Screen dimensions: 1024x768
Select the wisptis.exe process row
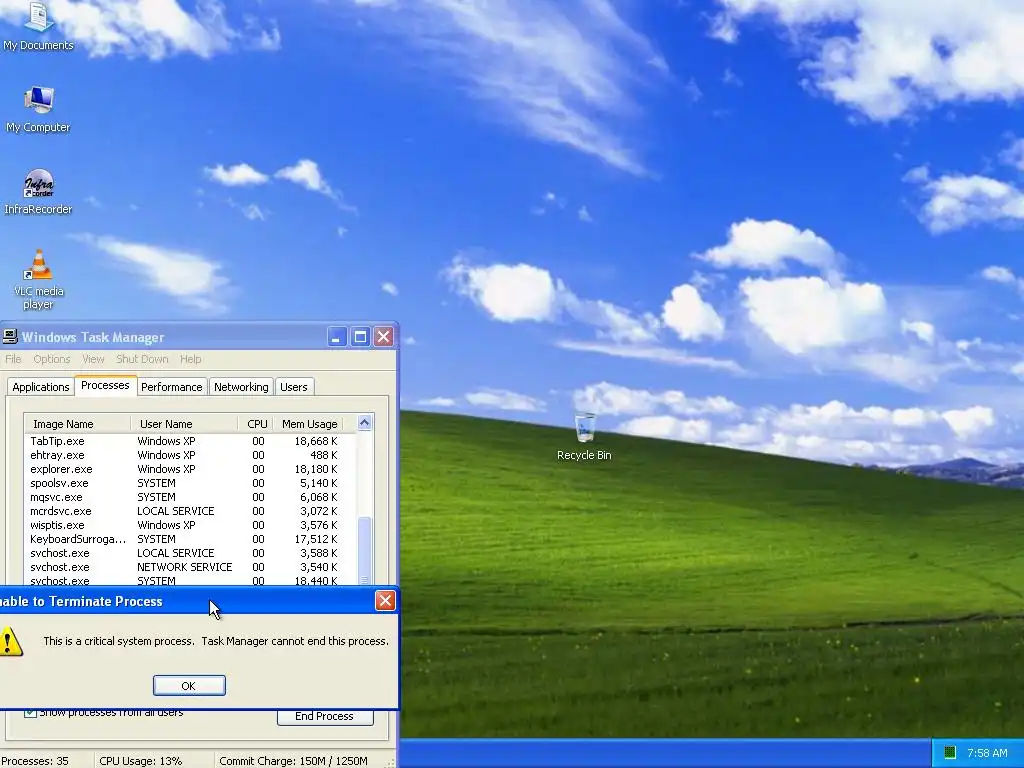190,525
